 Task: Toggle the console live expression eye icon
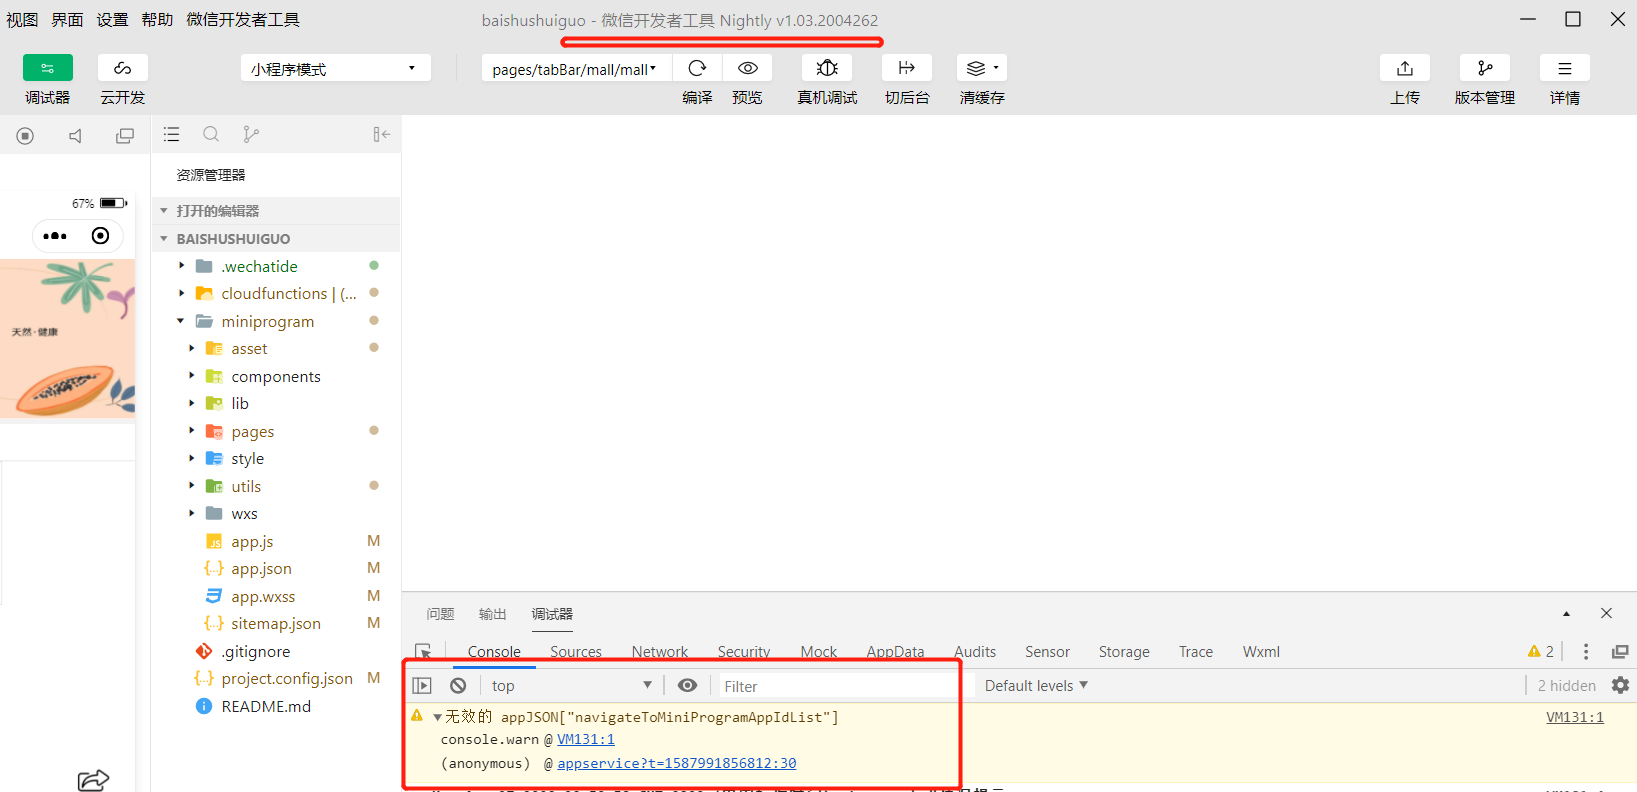point(687,686)
